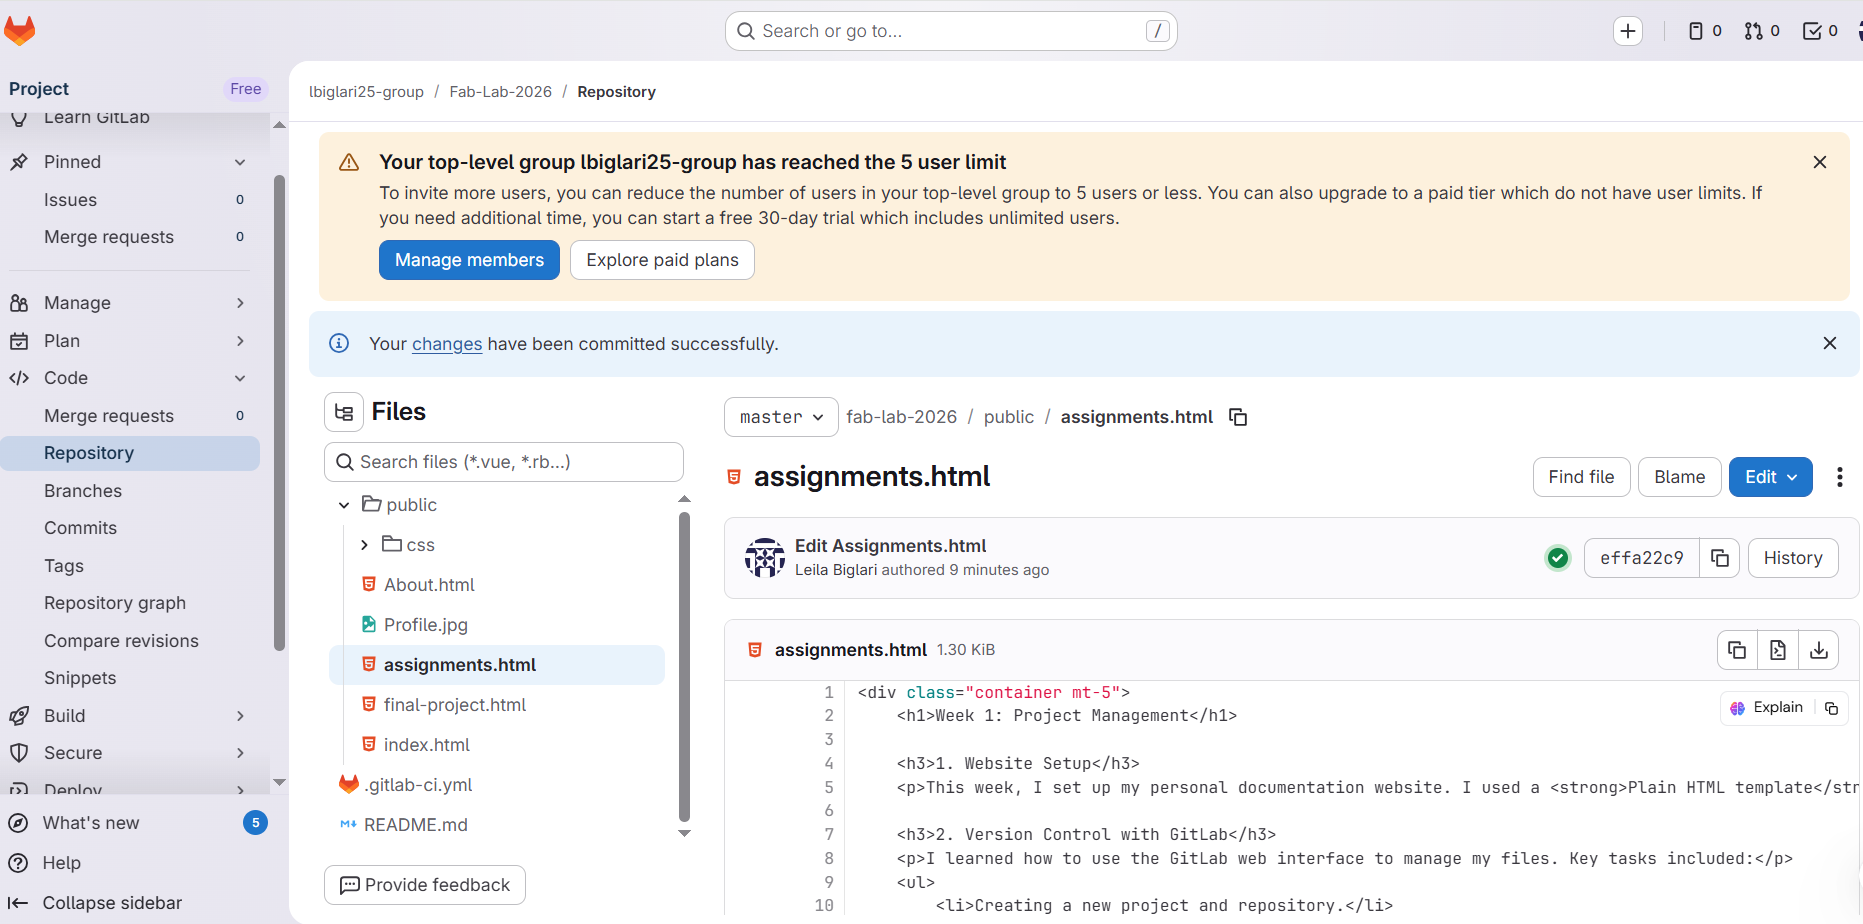Image resolution: width=1863 pixels, height=924 pixels.
Task: Open Find file search
Action: point(1581,477)
